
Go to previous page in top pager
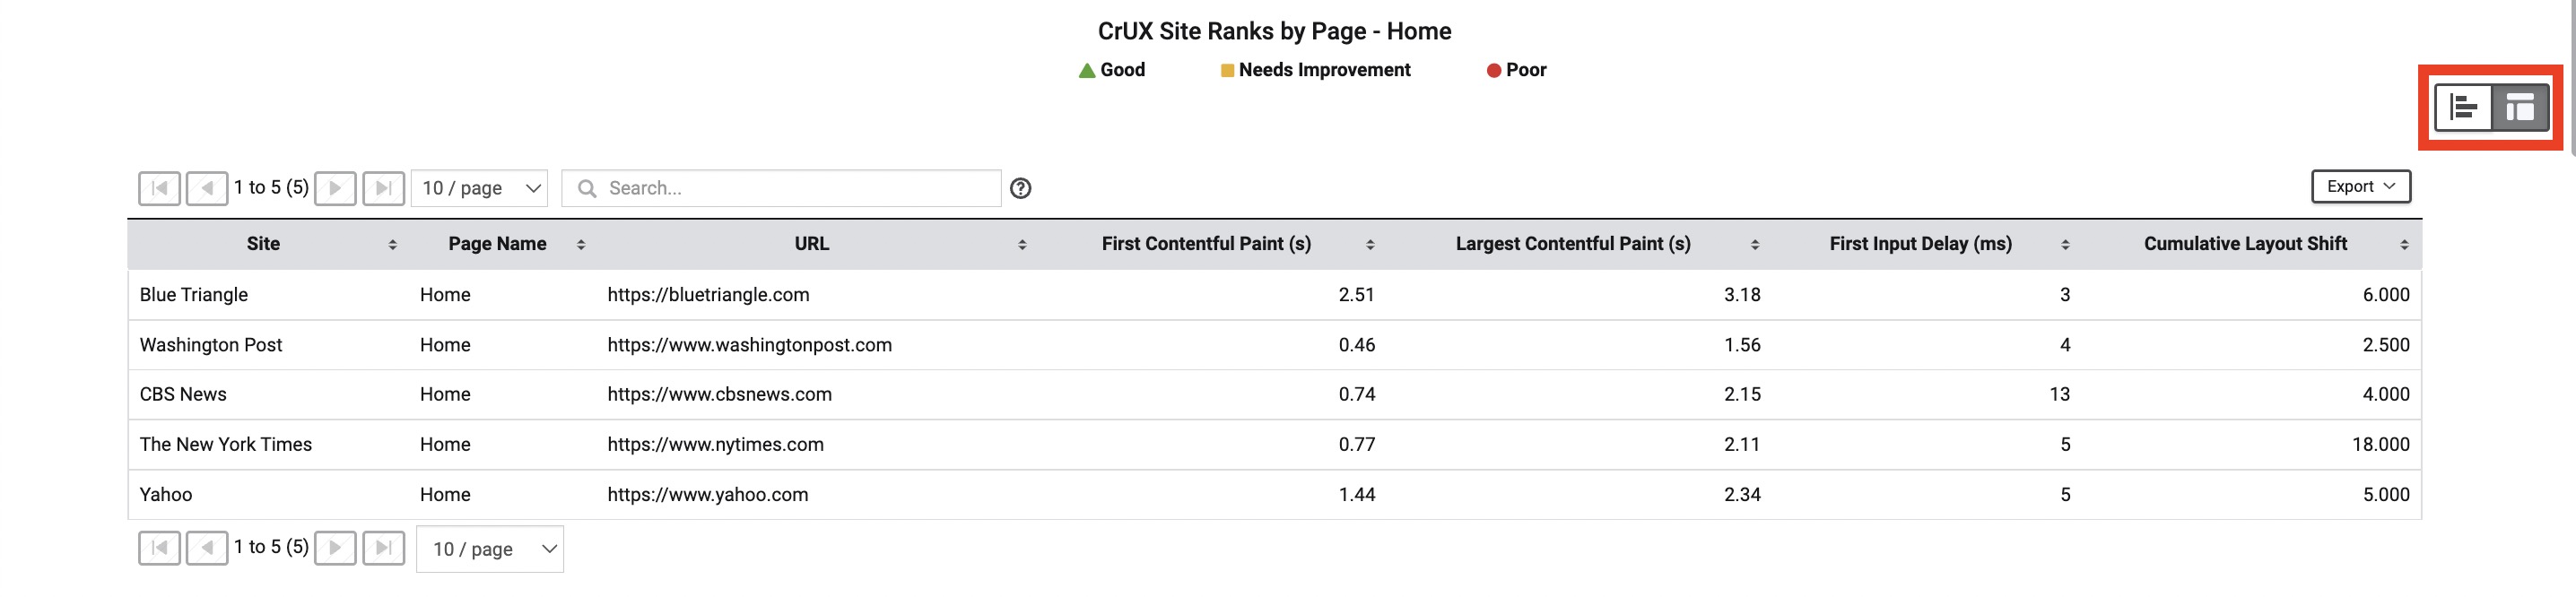tap(207, 188)
